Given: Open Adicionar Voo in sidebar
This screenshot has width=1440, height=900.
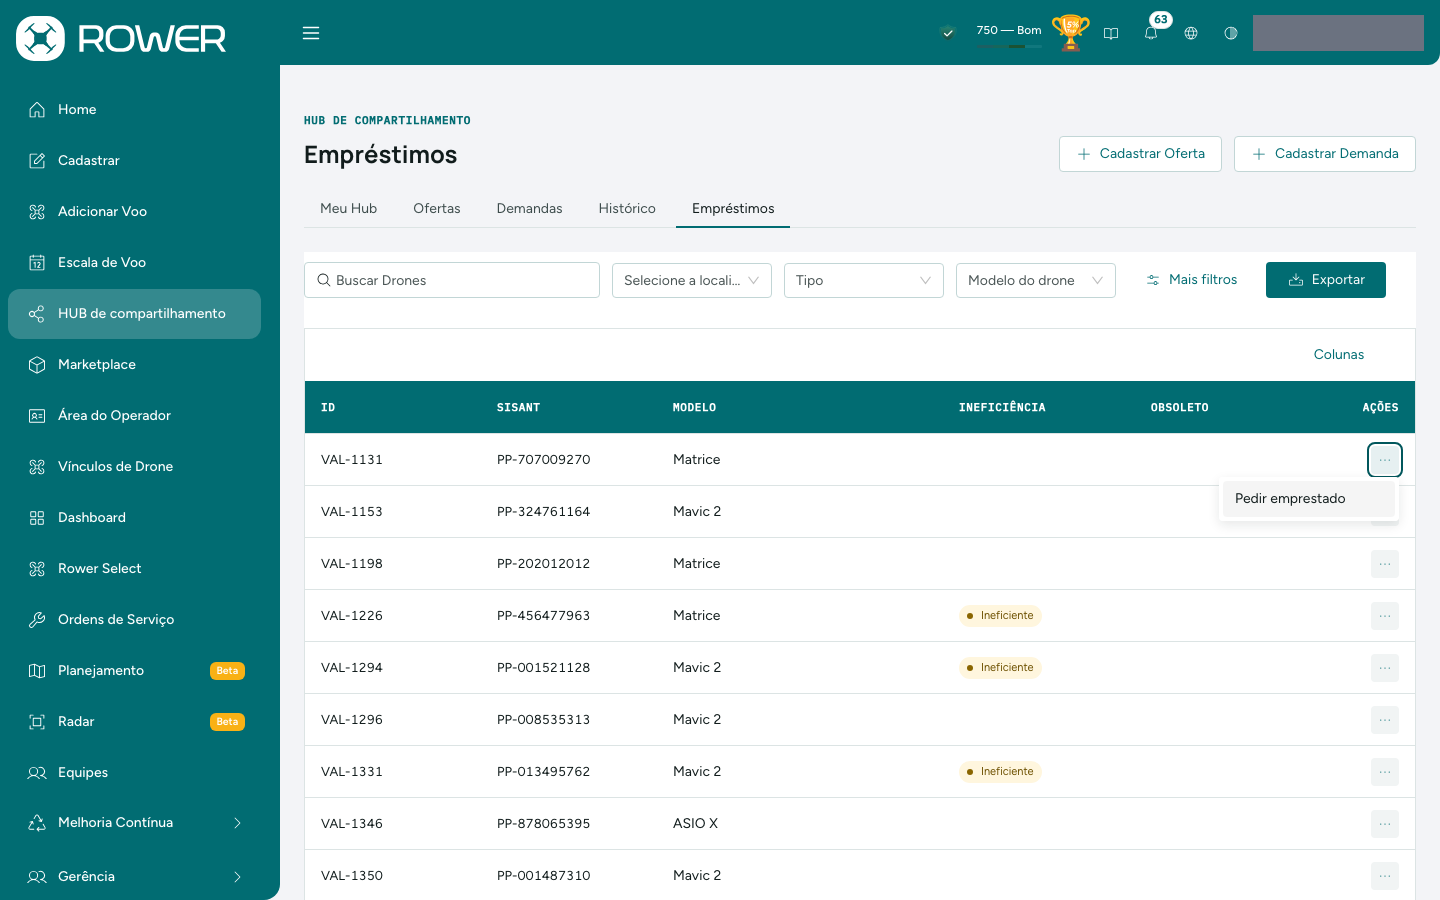Looking at the screenshot, I should [x=134, y=211].
